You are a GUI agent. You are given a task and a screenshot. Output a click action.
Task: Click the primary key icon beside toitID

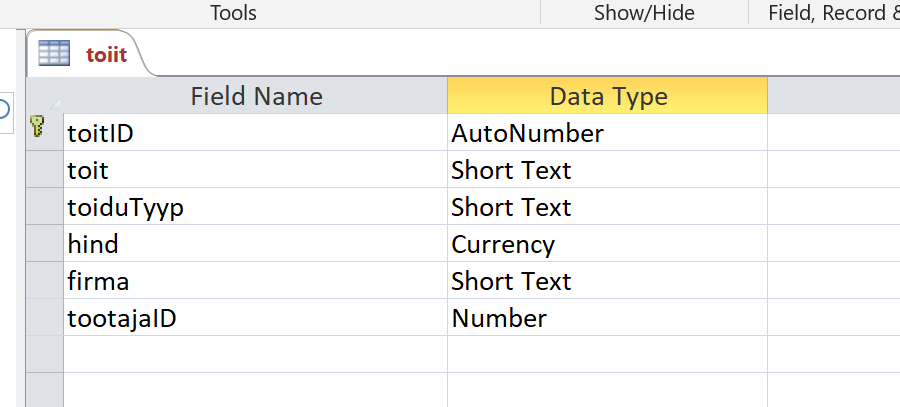click(38, 126)
